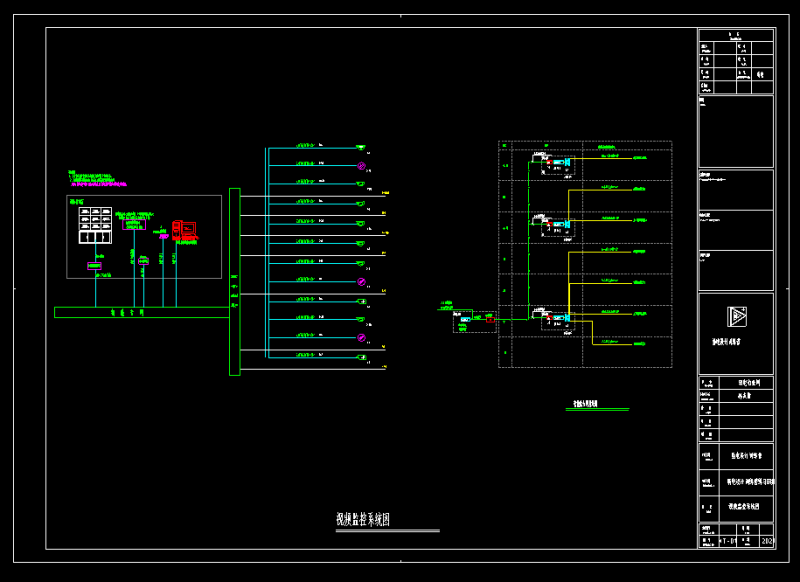The height and width of the screenshot is (582, 800).
Task: Select the cyan device in bottom-most equipment group
Action: click(568, 319)
